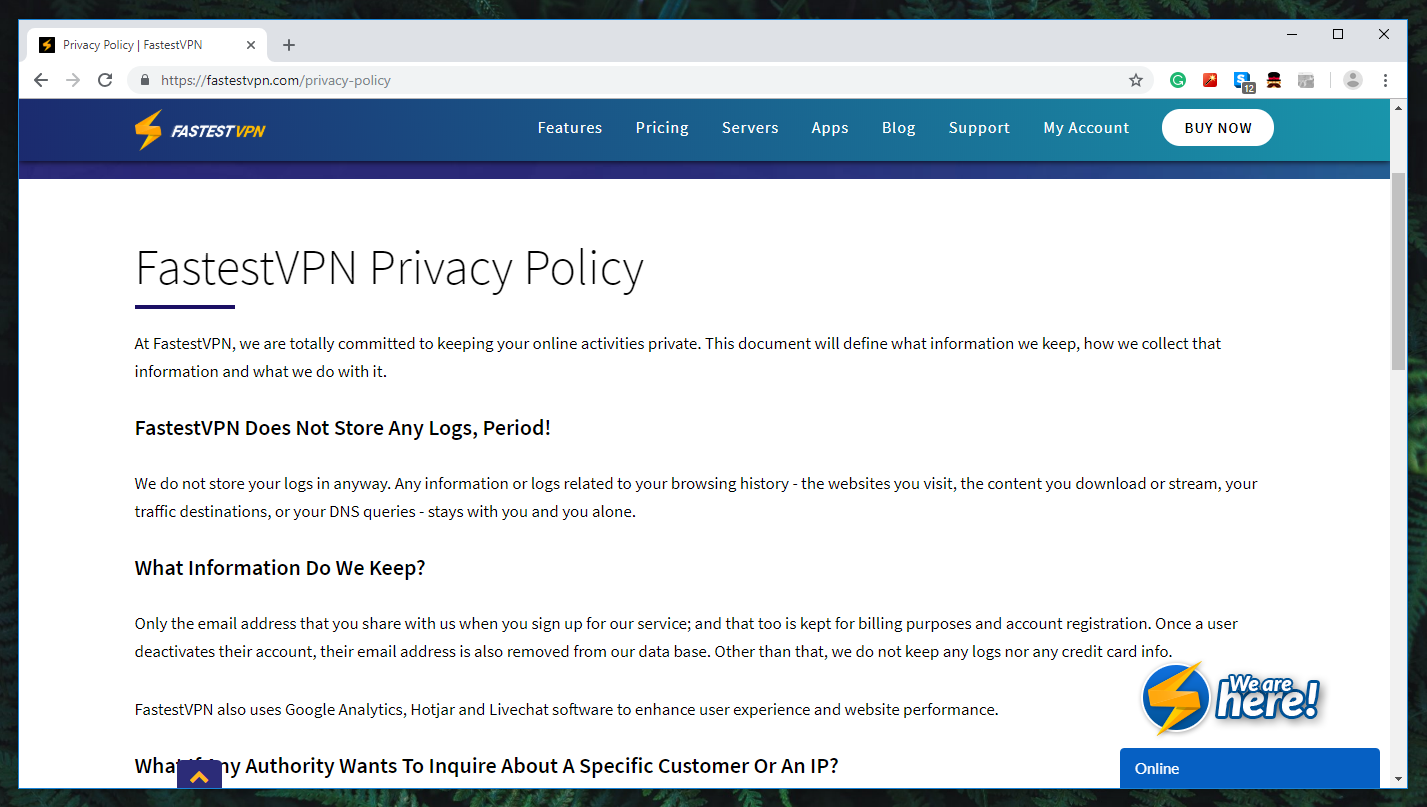
Task: Select the Privacy Policy | FastestVPN tab
Action: pyautogui.click(x=146, y=45)
